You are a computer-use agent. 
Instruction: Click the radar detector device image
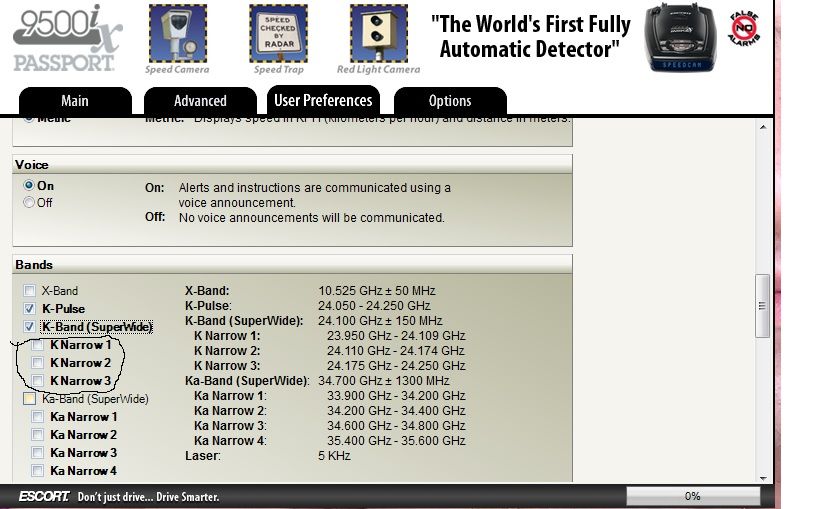click(x=682, y=37)
